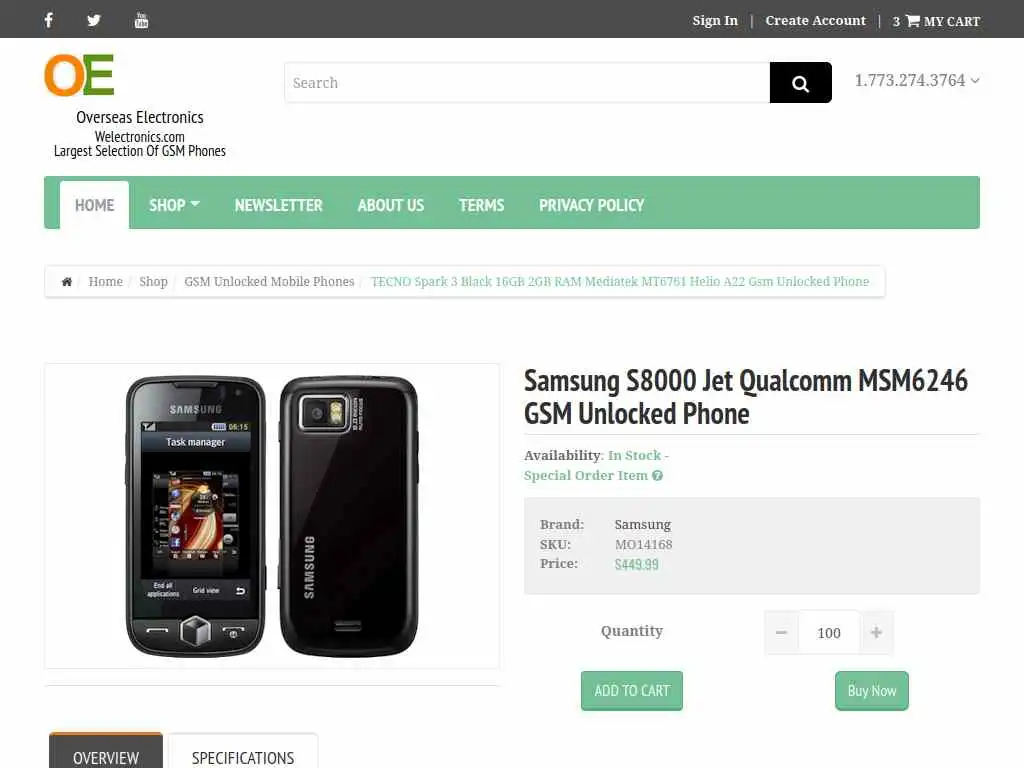Open the GSM Unlocked Mobile Phones breadcrumb
The width and height of the screenshot is (1024, 768).
(269, 281)
